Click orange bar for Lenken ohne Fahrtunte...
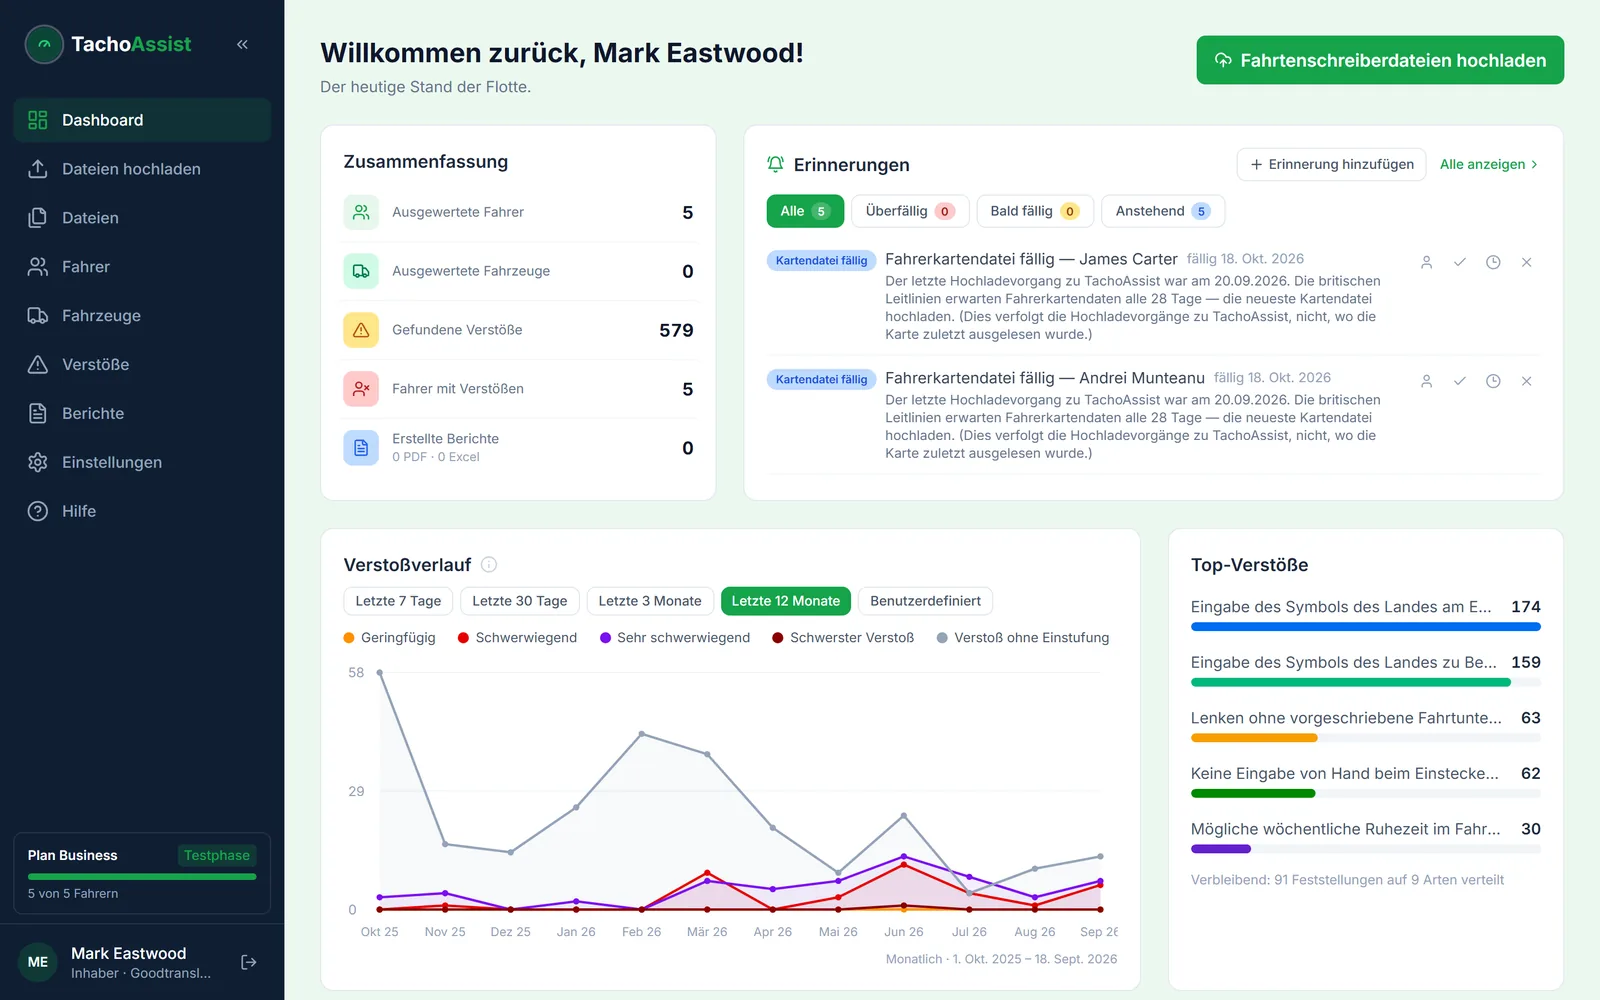Screen dimensions: 1600x1000 (x=1254, y=738)
